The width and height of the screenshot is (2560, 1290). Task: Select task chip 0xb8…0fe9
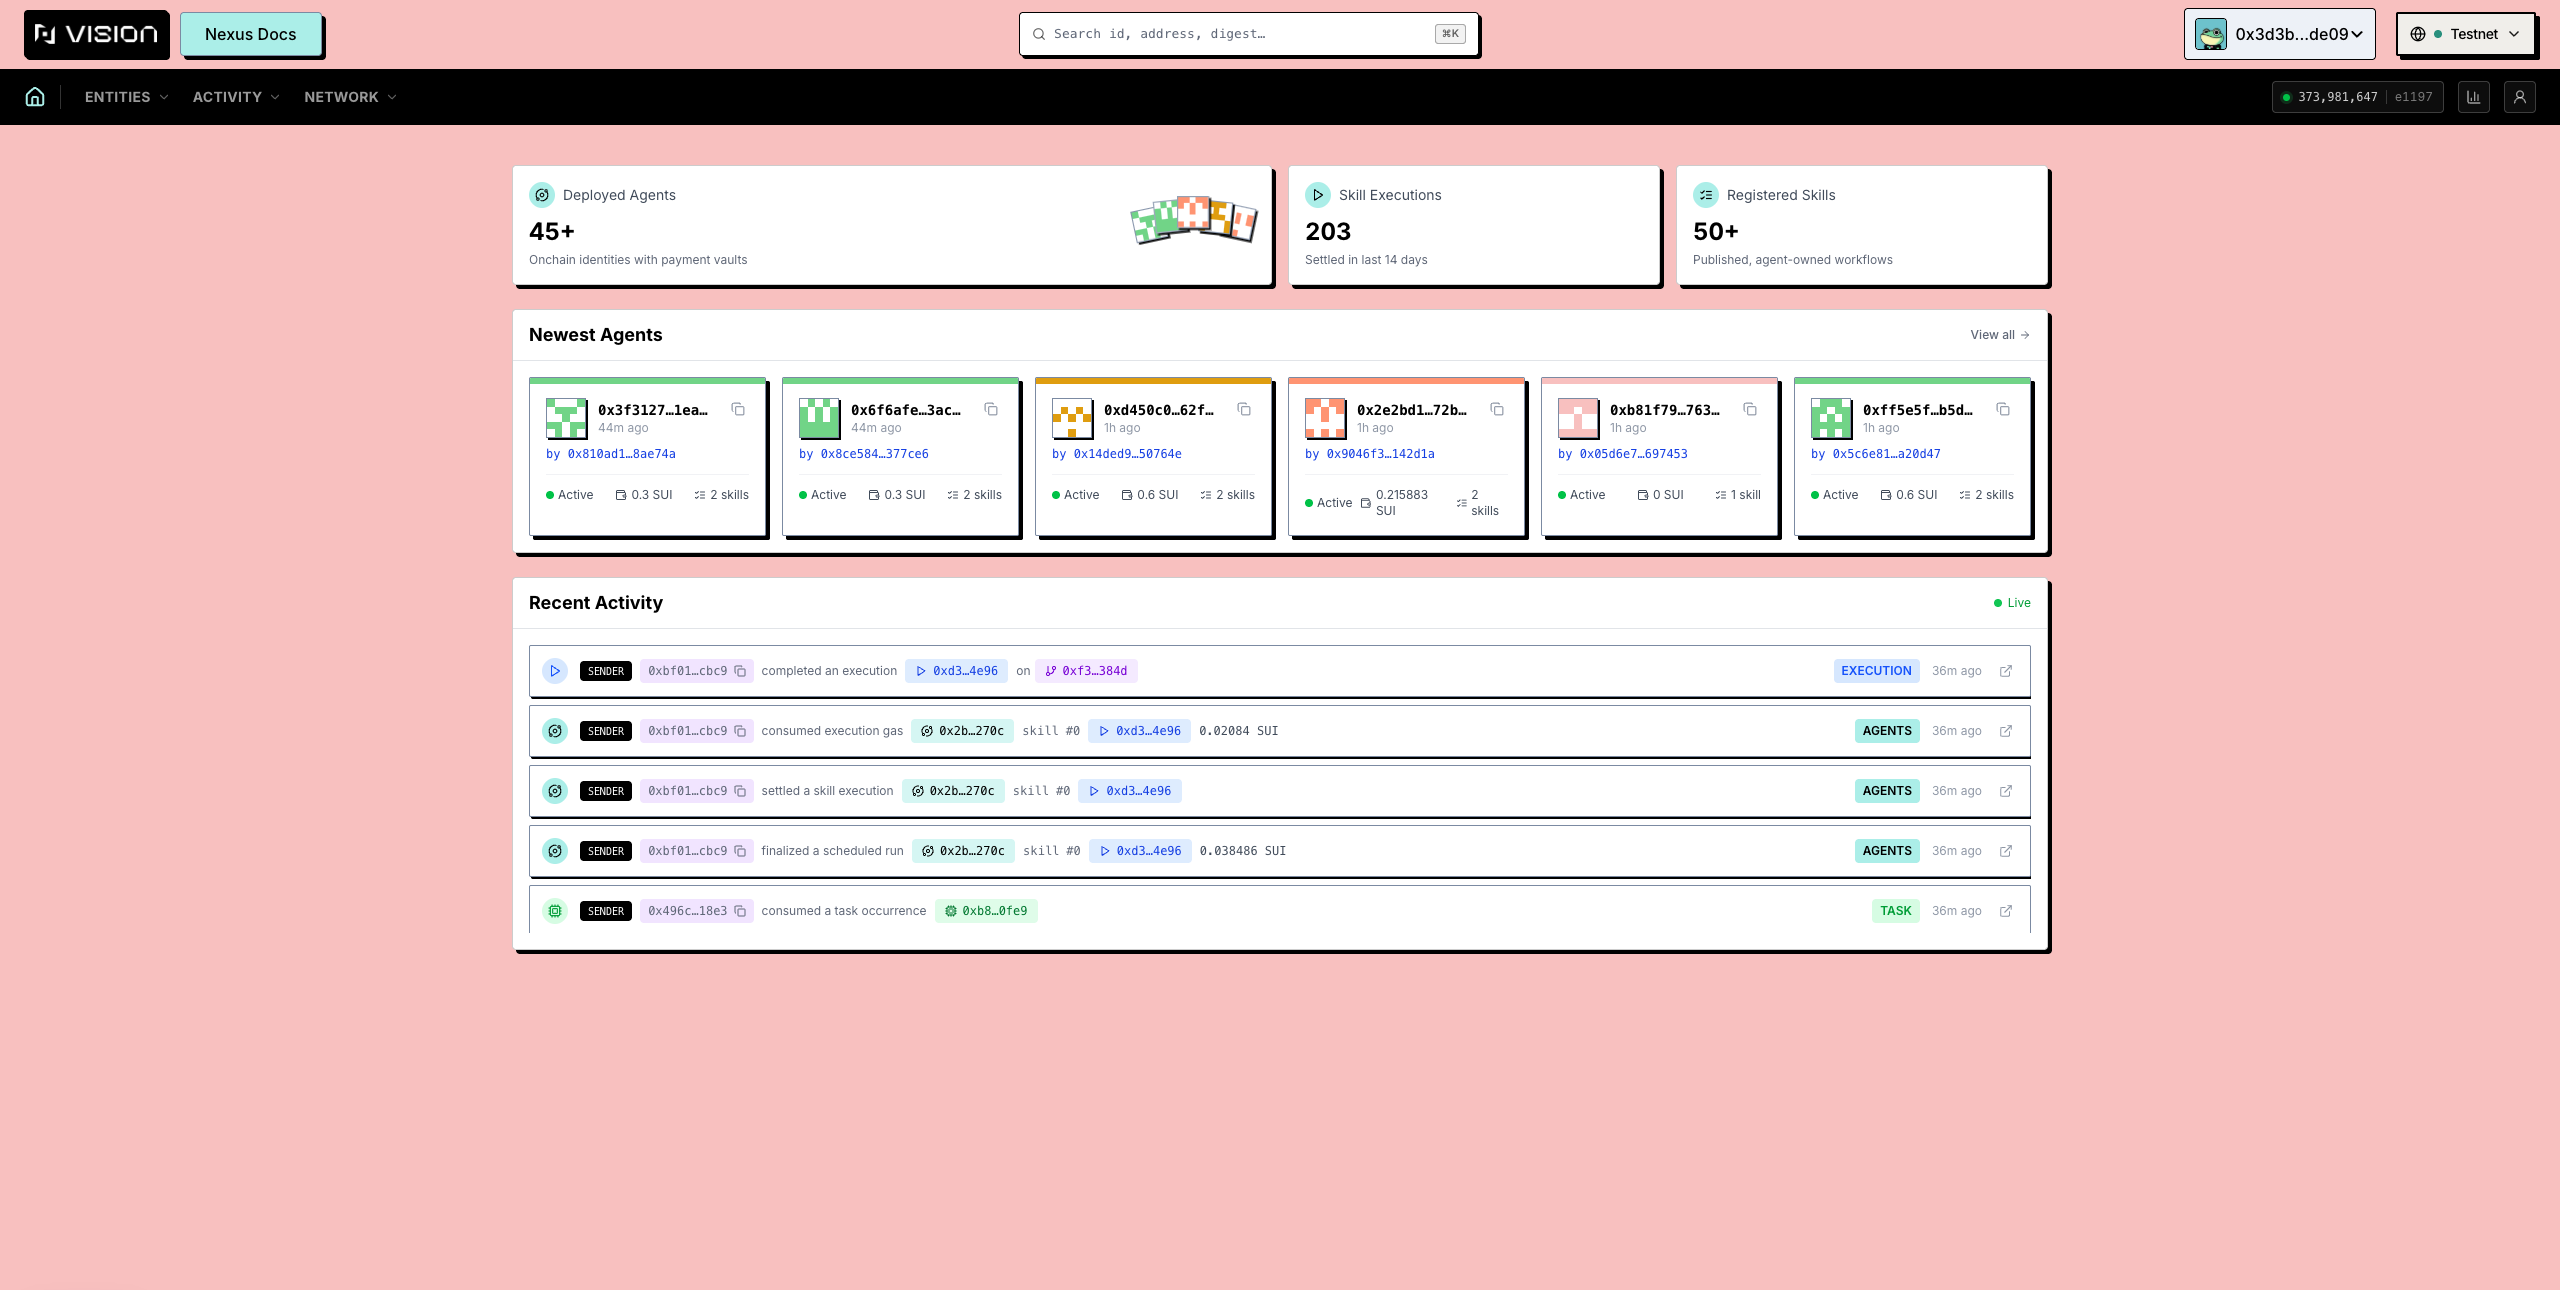(x=986, y=911)
